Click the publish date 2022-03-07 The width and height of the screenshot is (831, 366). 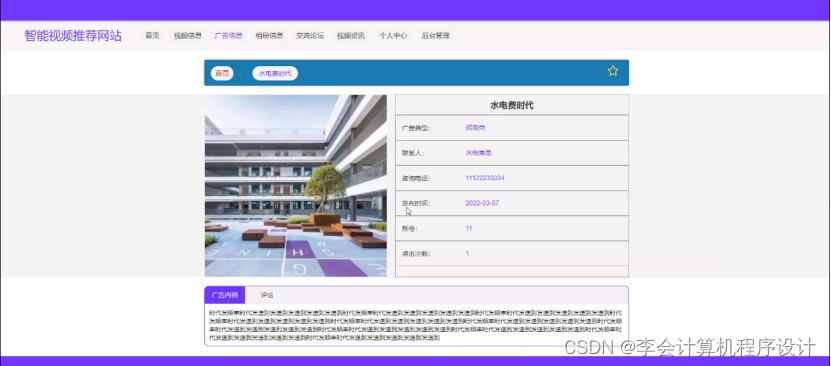pos(482,203)
